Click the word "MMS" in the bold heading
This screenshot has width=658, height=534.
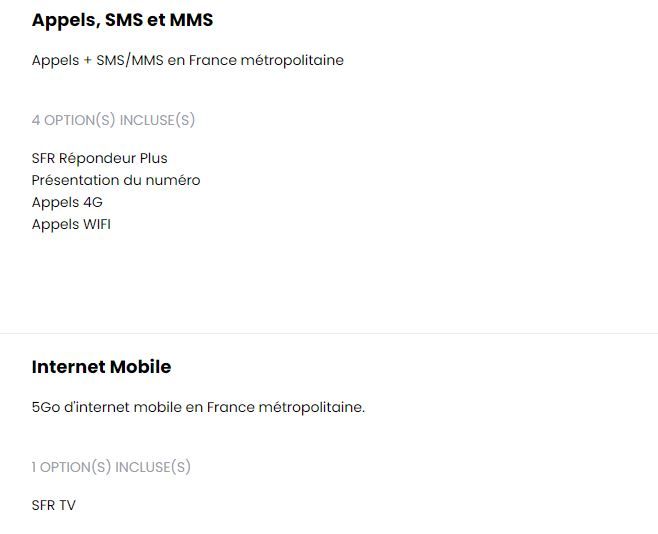pos(191,20)
